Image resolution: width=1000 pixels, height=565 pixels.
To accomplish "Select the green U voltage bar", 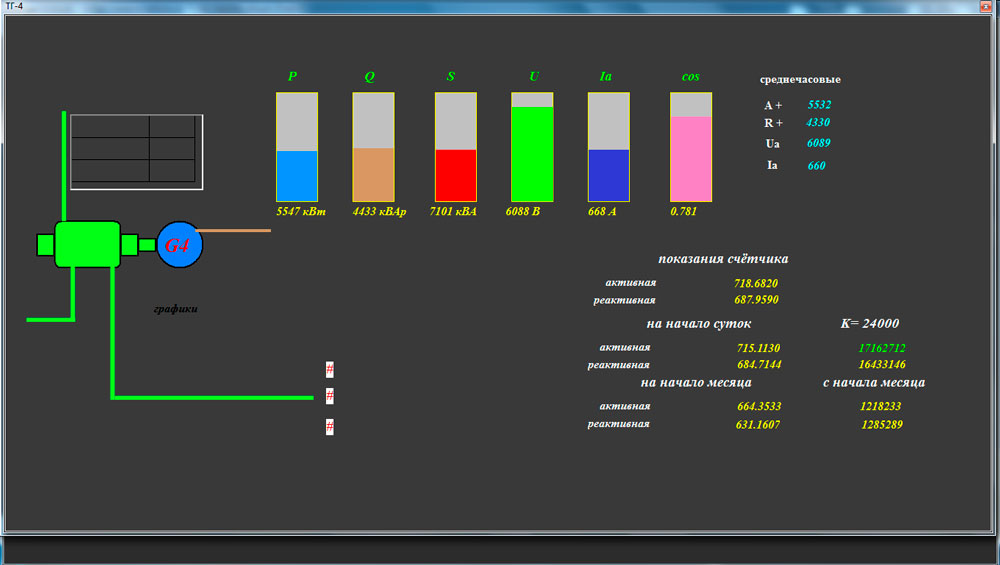I will (532, 154).
